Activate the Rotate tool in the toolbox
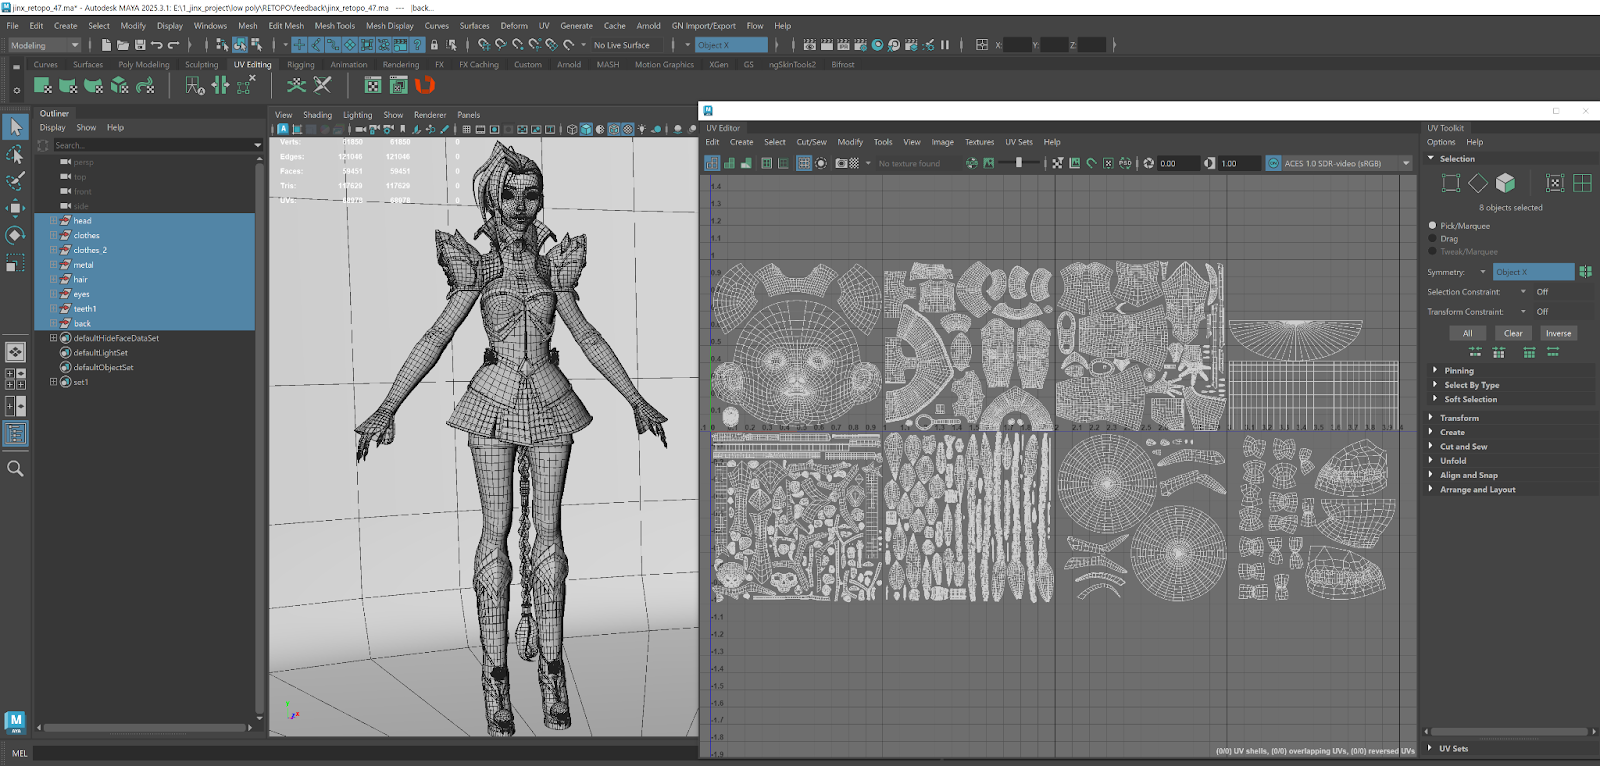The height and width of the screenshot is (766, 1600). click(x=15, y=235)
